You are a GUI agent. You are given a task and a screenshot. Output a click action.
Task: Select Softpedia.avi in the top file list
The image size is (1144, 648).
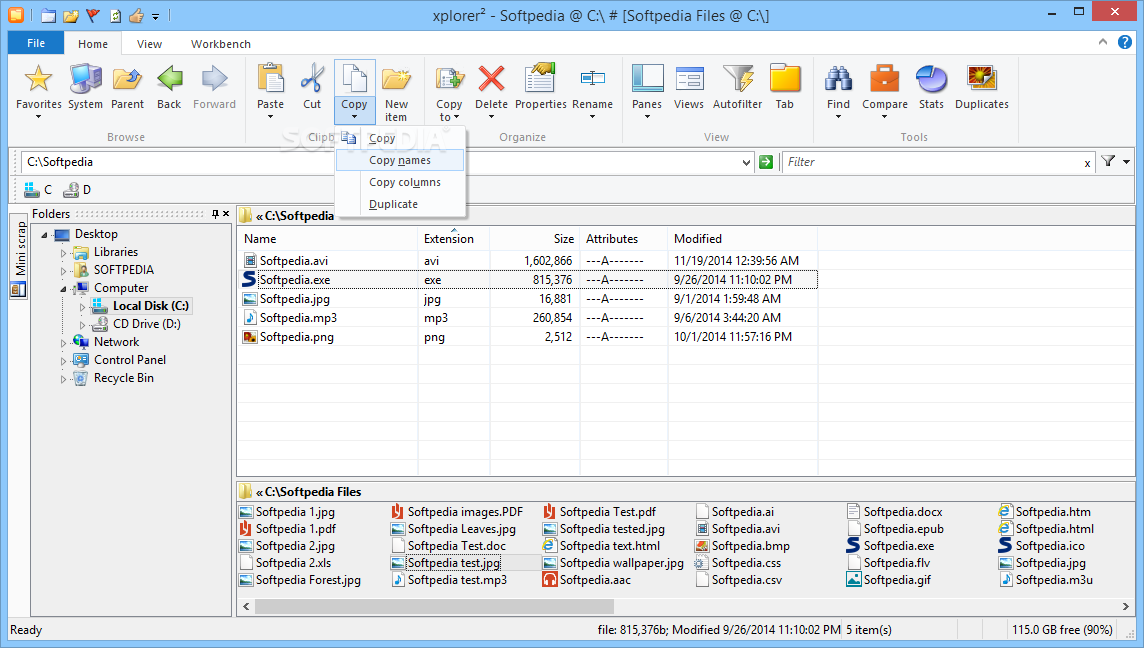pos(294,261)
